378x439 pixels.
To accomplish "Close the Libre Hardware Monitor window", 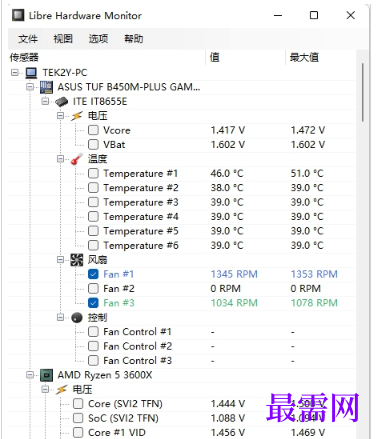I will (x=350, y=15).
